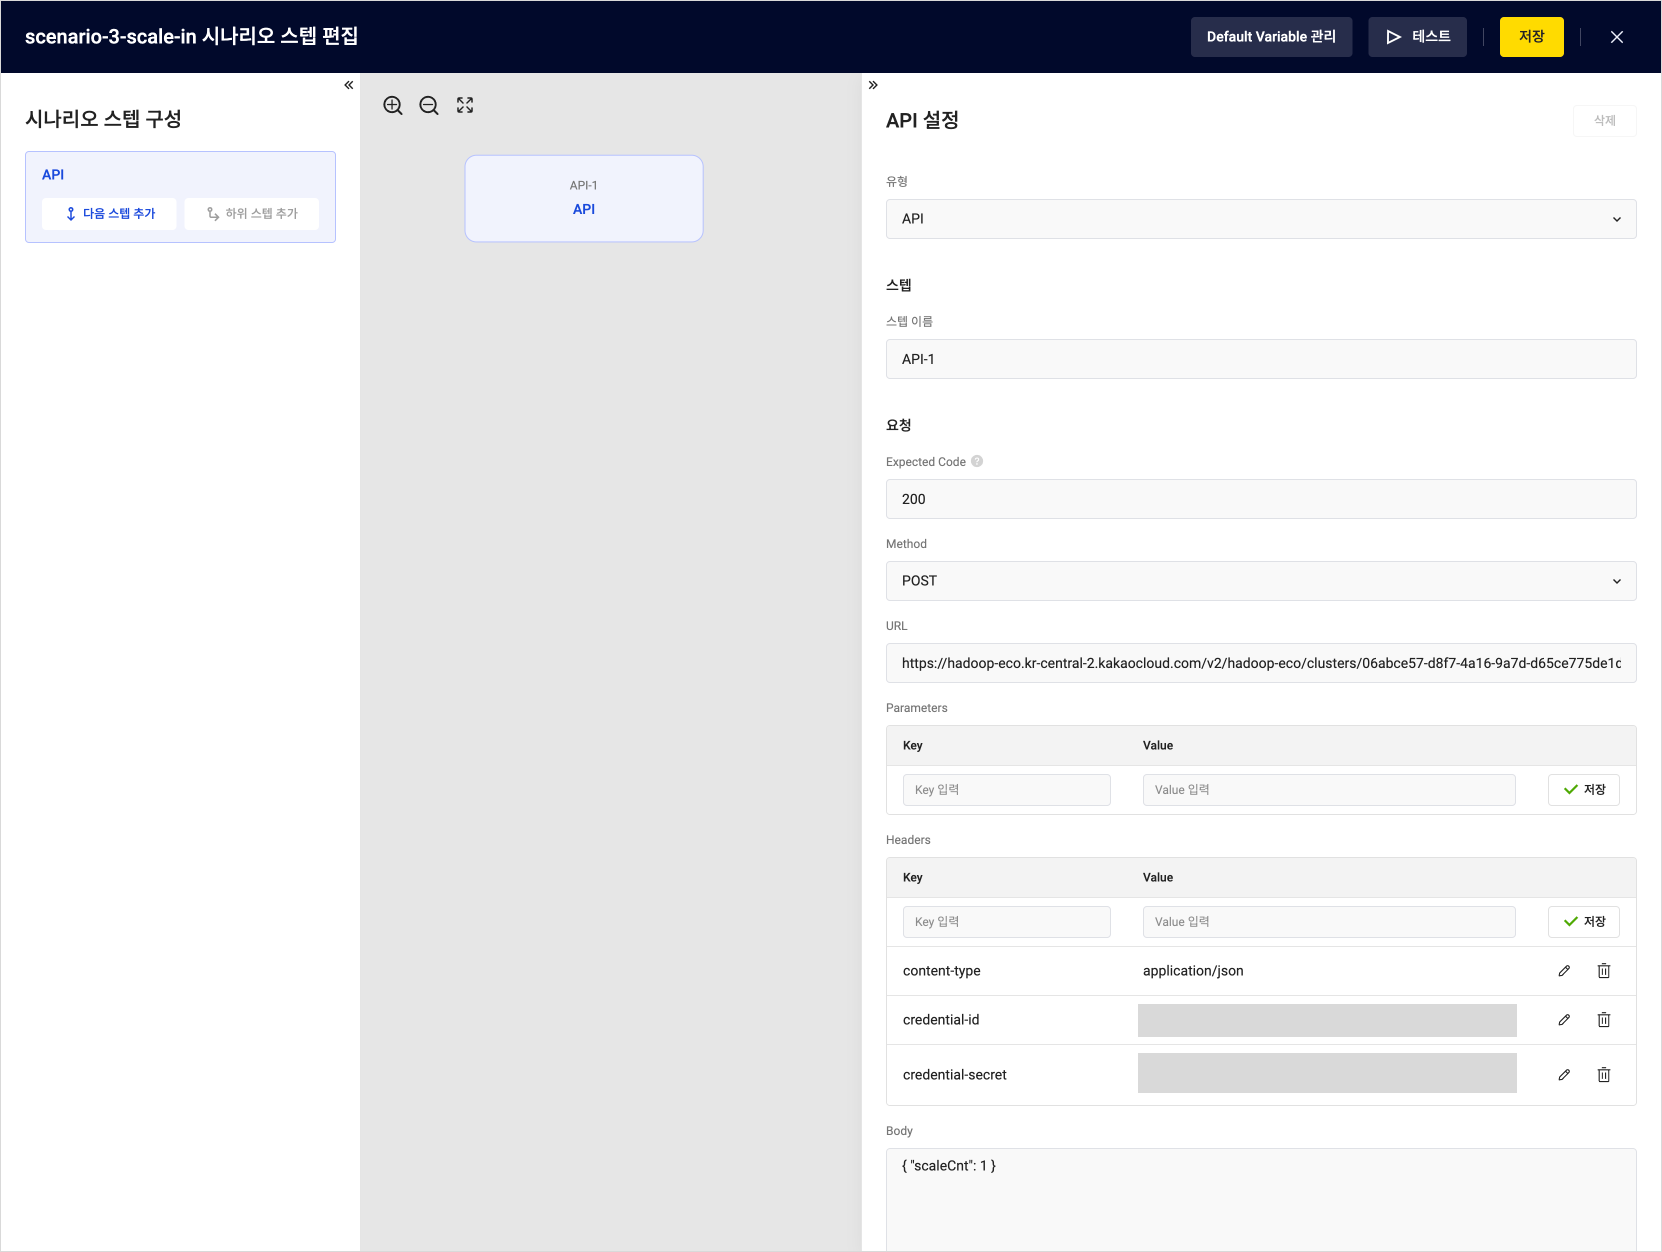This screenshot has width=1662, height=1252.
Task: Click the Headers Key 입력 field
Action: (x=1006, y=922)
